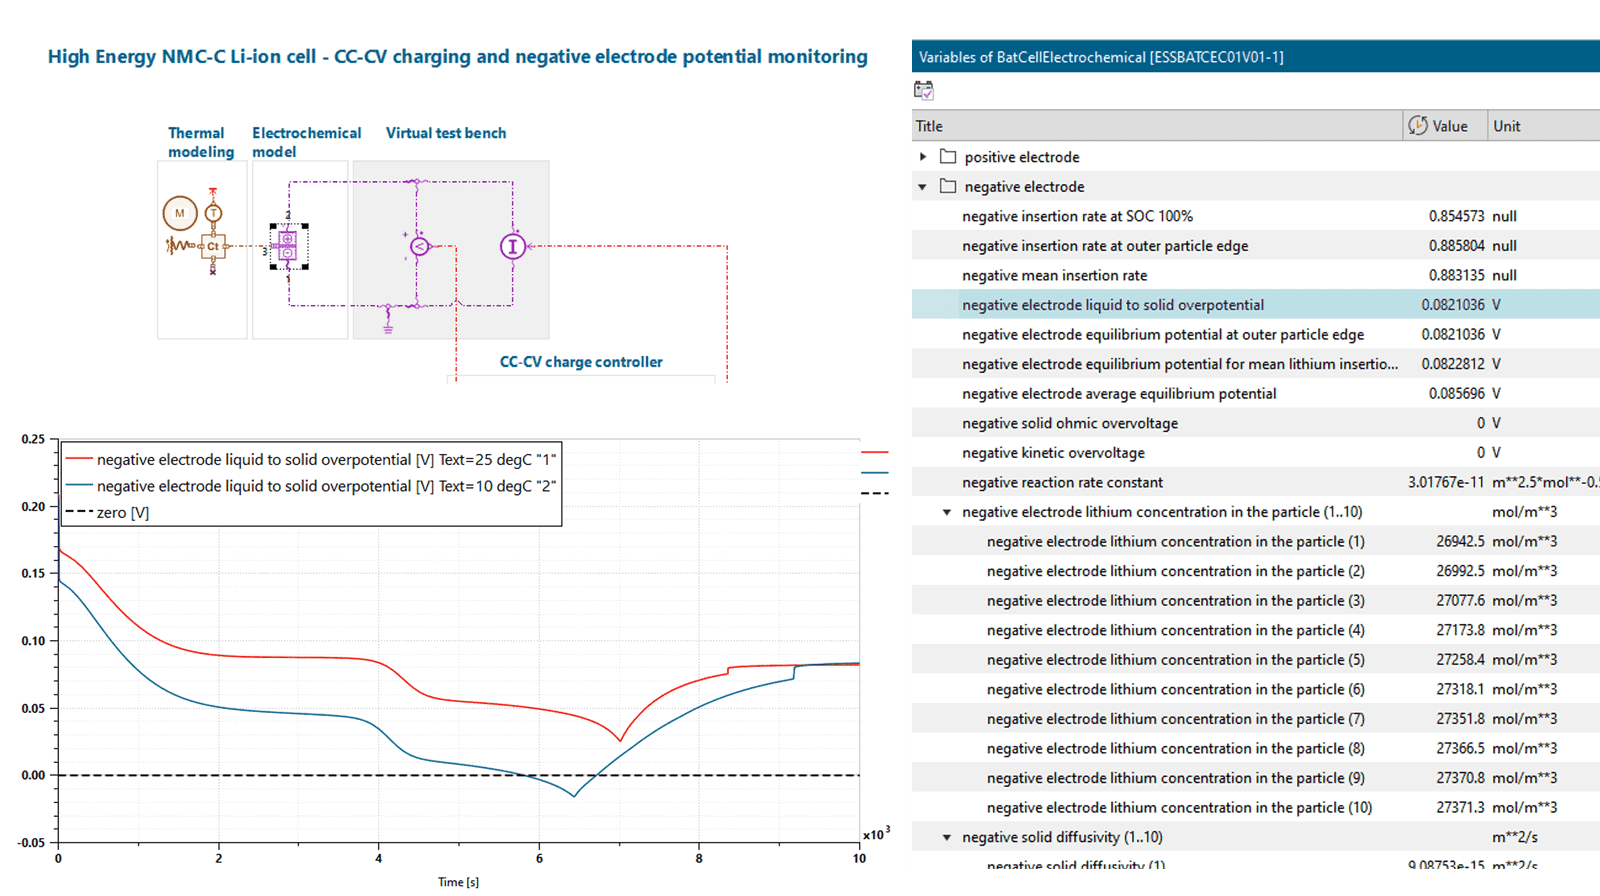
Task: Collapse lithium concentration in the particle (1..10)
Action: 947,512
